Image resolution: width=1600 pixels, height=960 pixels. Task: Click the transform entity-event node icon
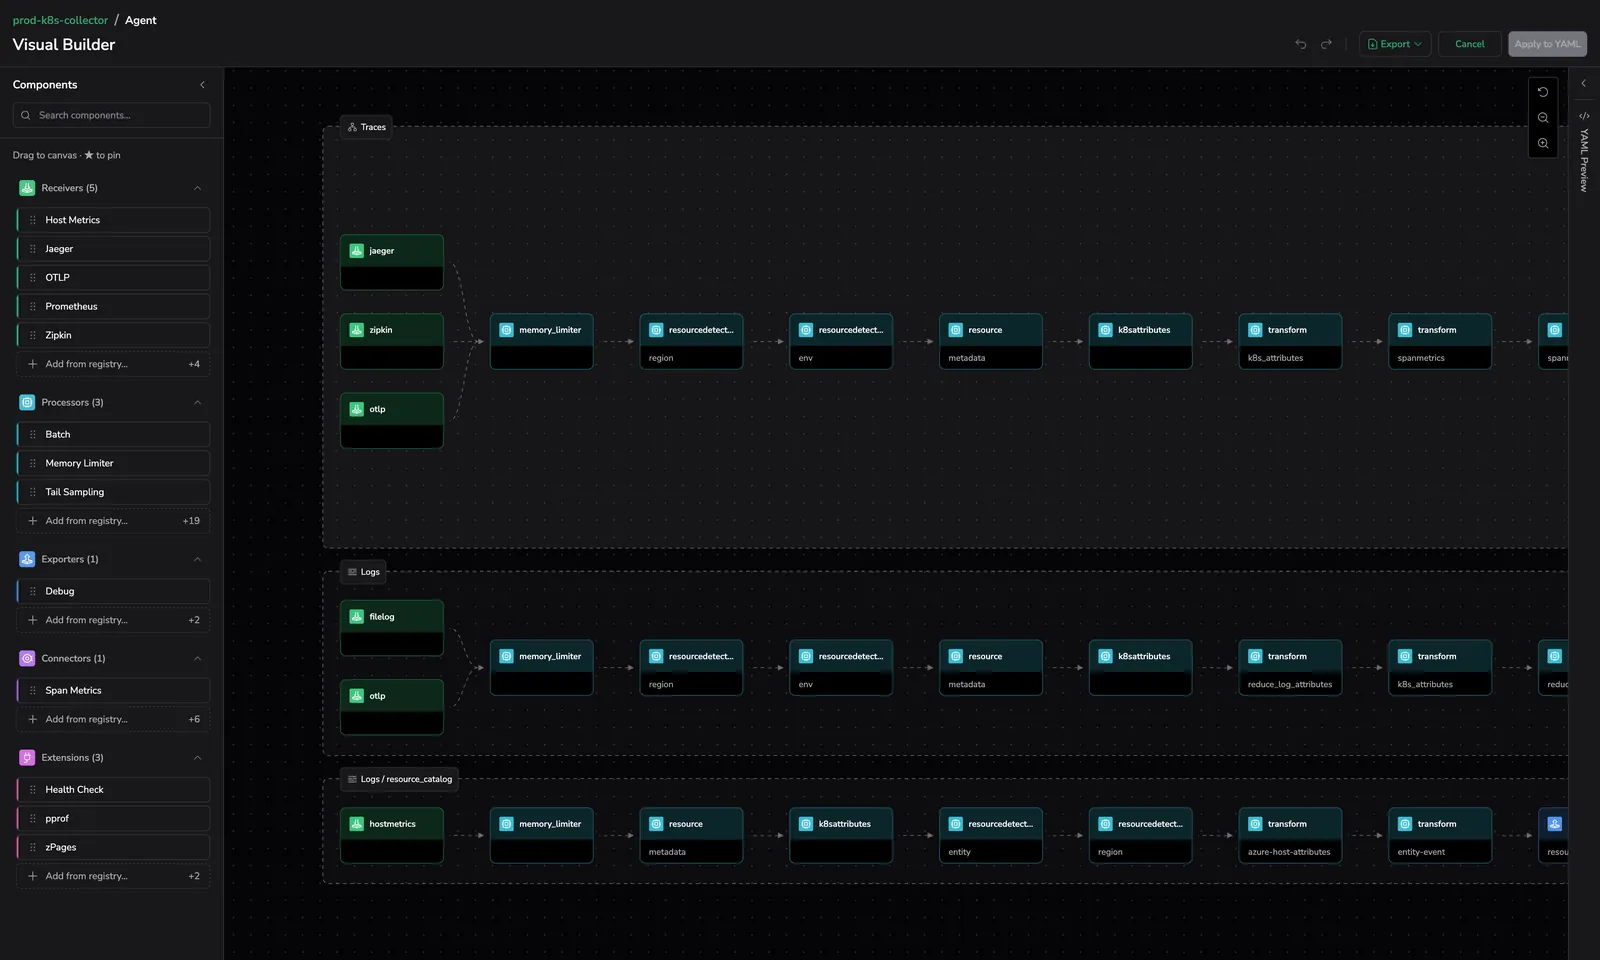click(x=1404, y=824)
